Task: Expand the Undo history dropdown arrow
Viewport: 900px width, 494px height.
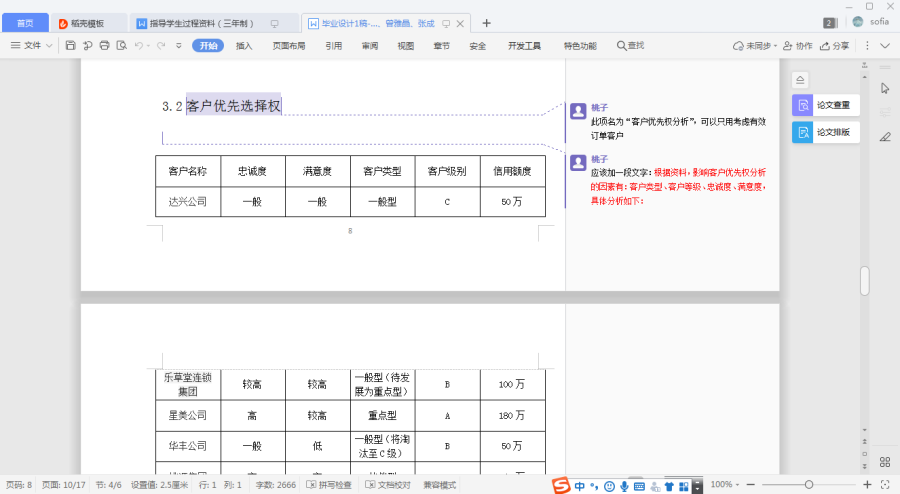Action: [x=148, y=46]
